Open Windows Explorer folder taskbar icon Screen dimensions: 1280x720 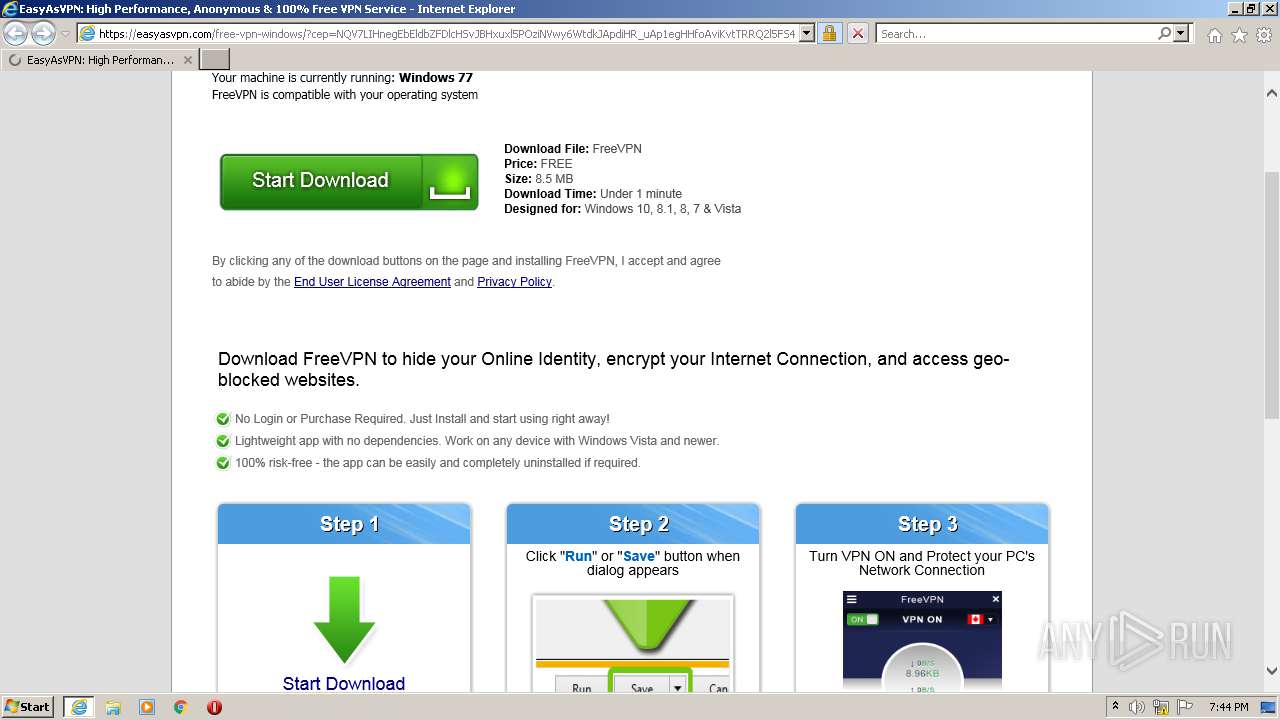[113, 707]
